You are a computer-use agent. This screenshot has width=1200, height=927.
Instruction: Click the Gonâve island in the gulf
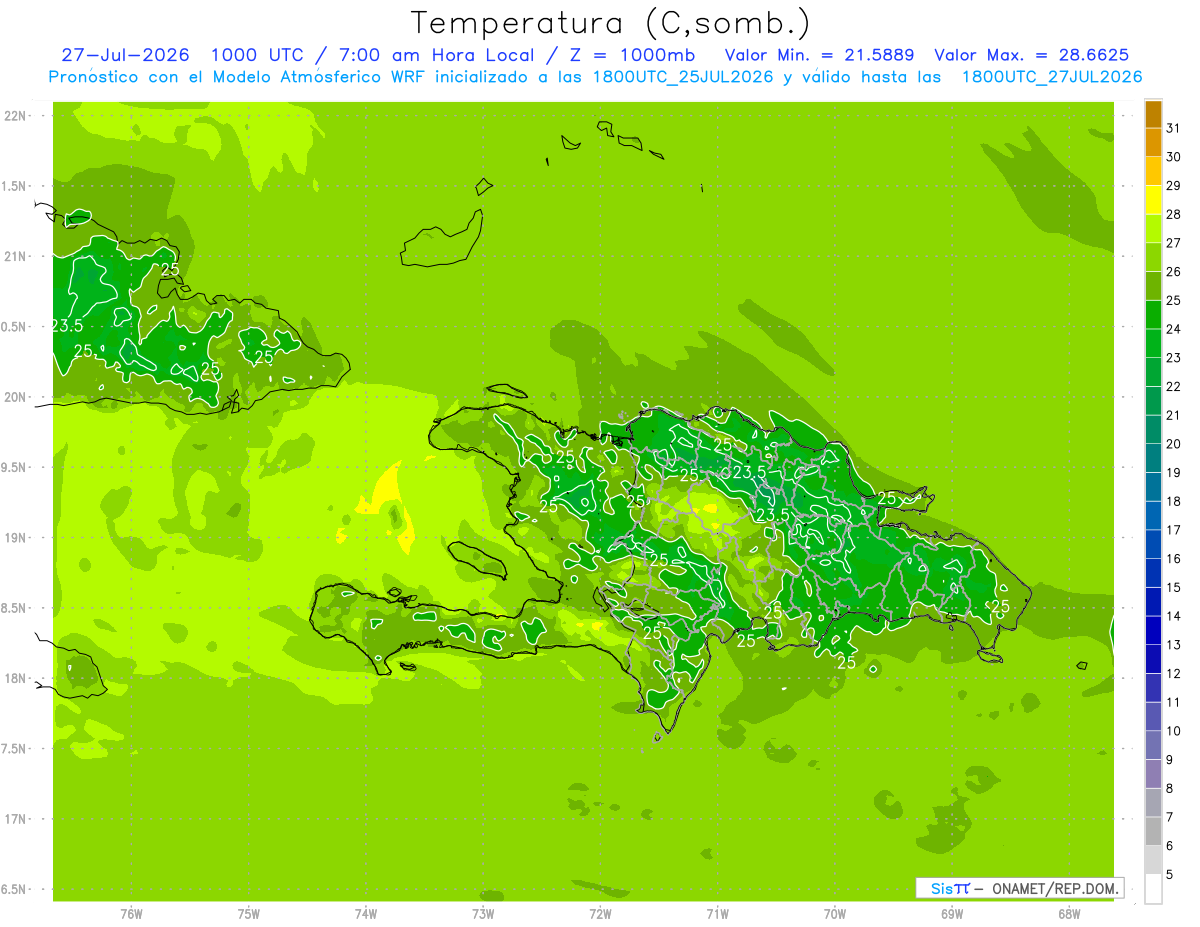click(478, 560)
